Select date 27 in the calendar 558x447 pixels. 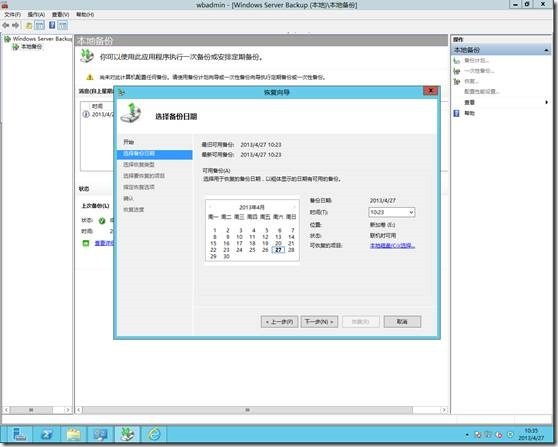click(x=278, y=250)
